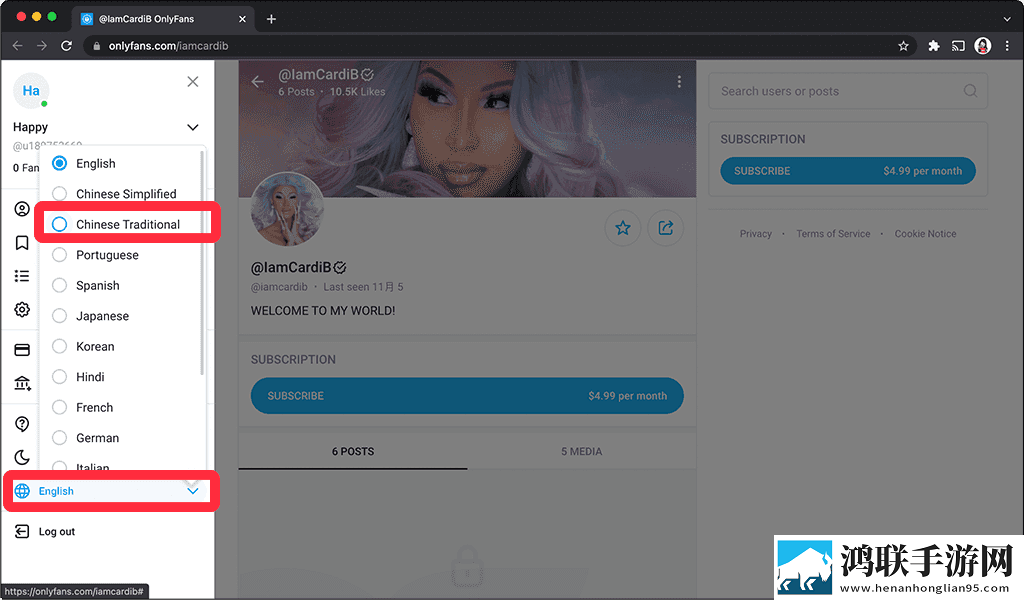
Task: Open the Bookmarks icon in sidebar
Action: [x=22, y=243]
